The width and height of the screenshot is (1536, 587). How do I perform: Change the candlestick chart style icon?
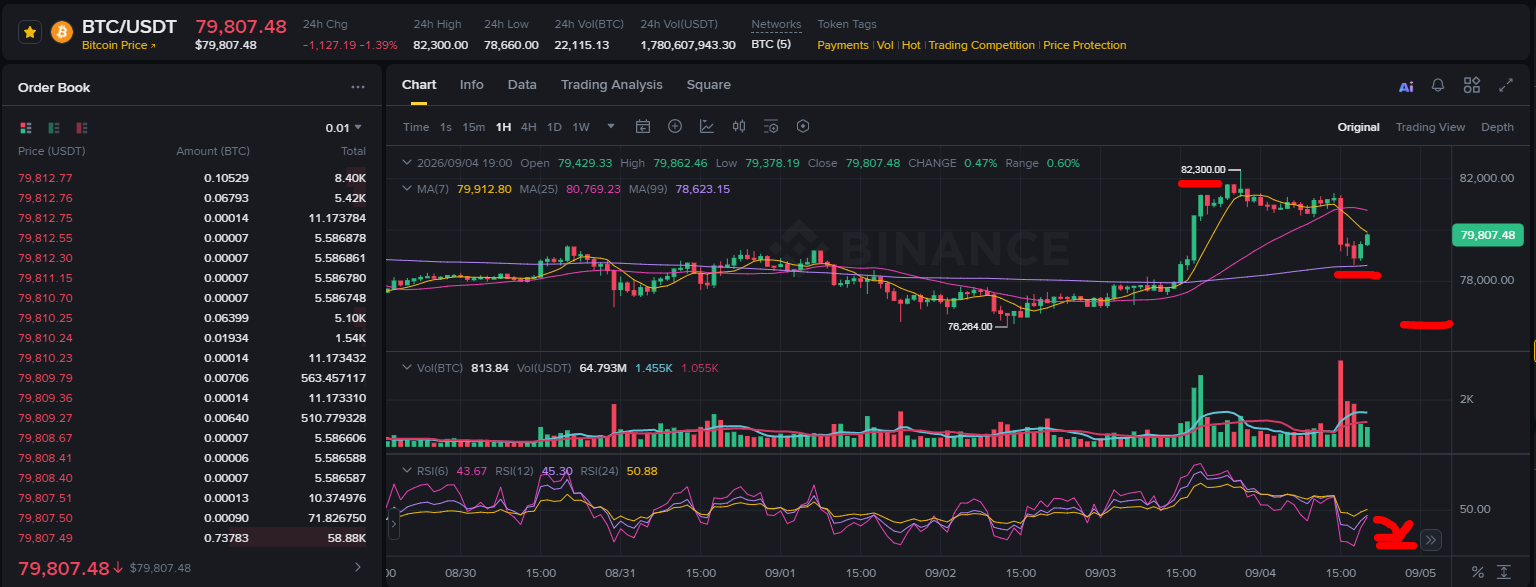(x=739, y=126)
